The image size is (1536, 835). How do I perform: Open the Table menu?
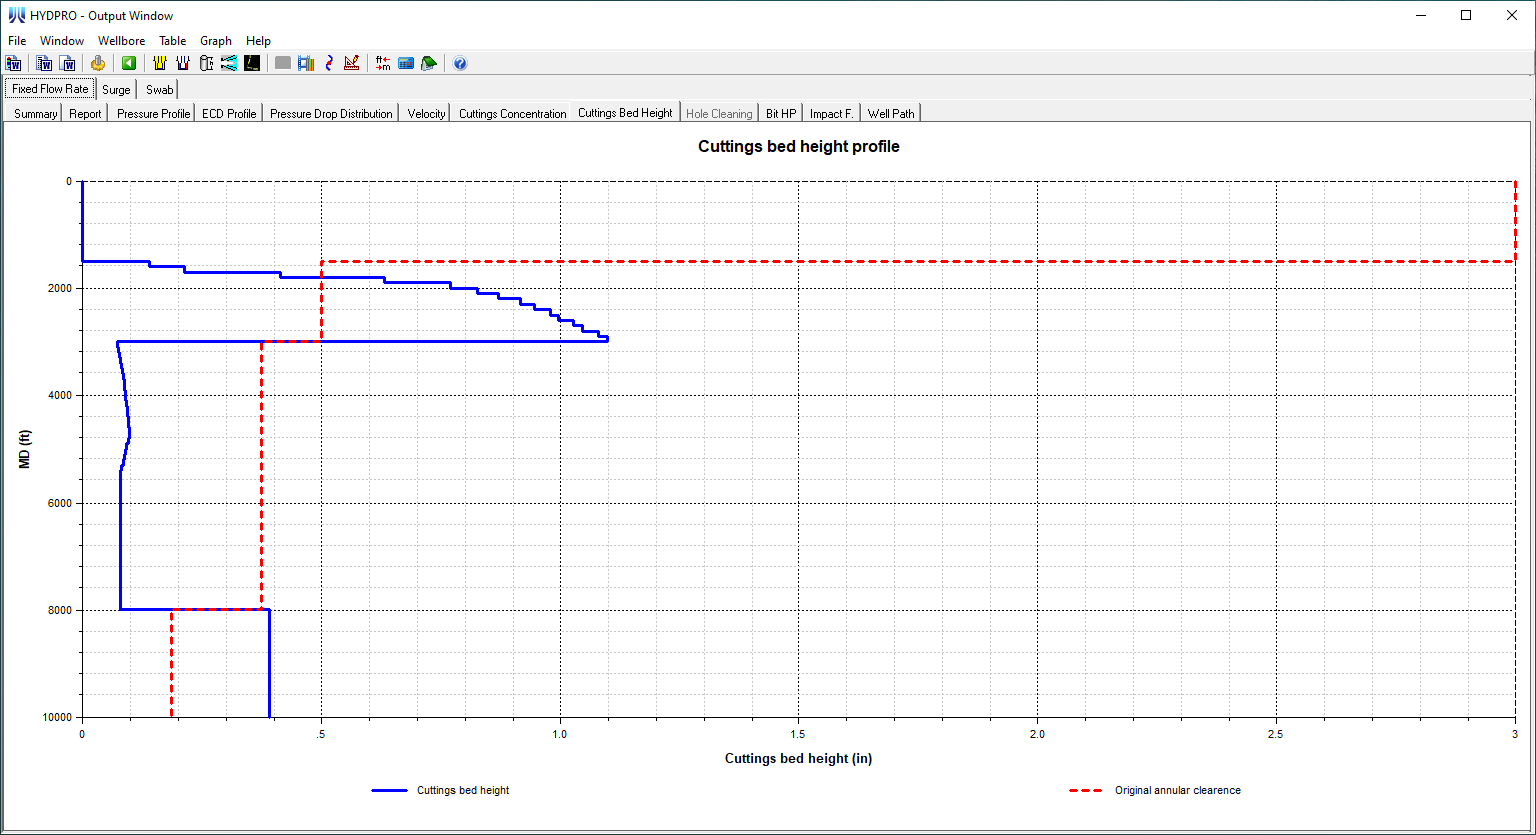(x=172, y=41)
